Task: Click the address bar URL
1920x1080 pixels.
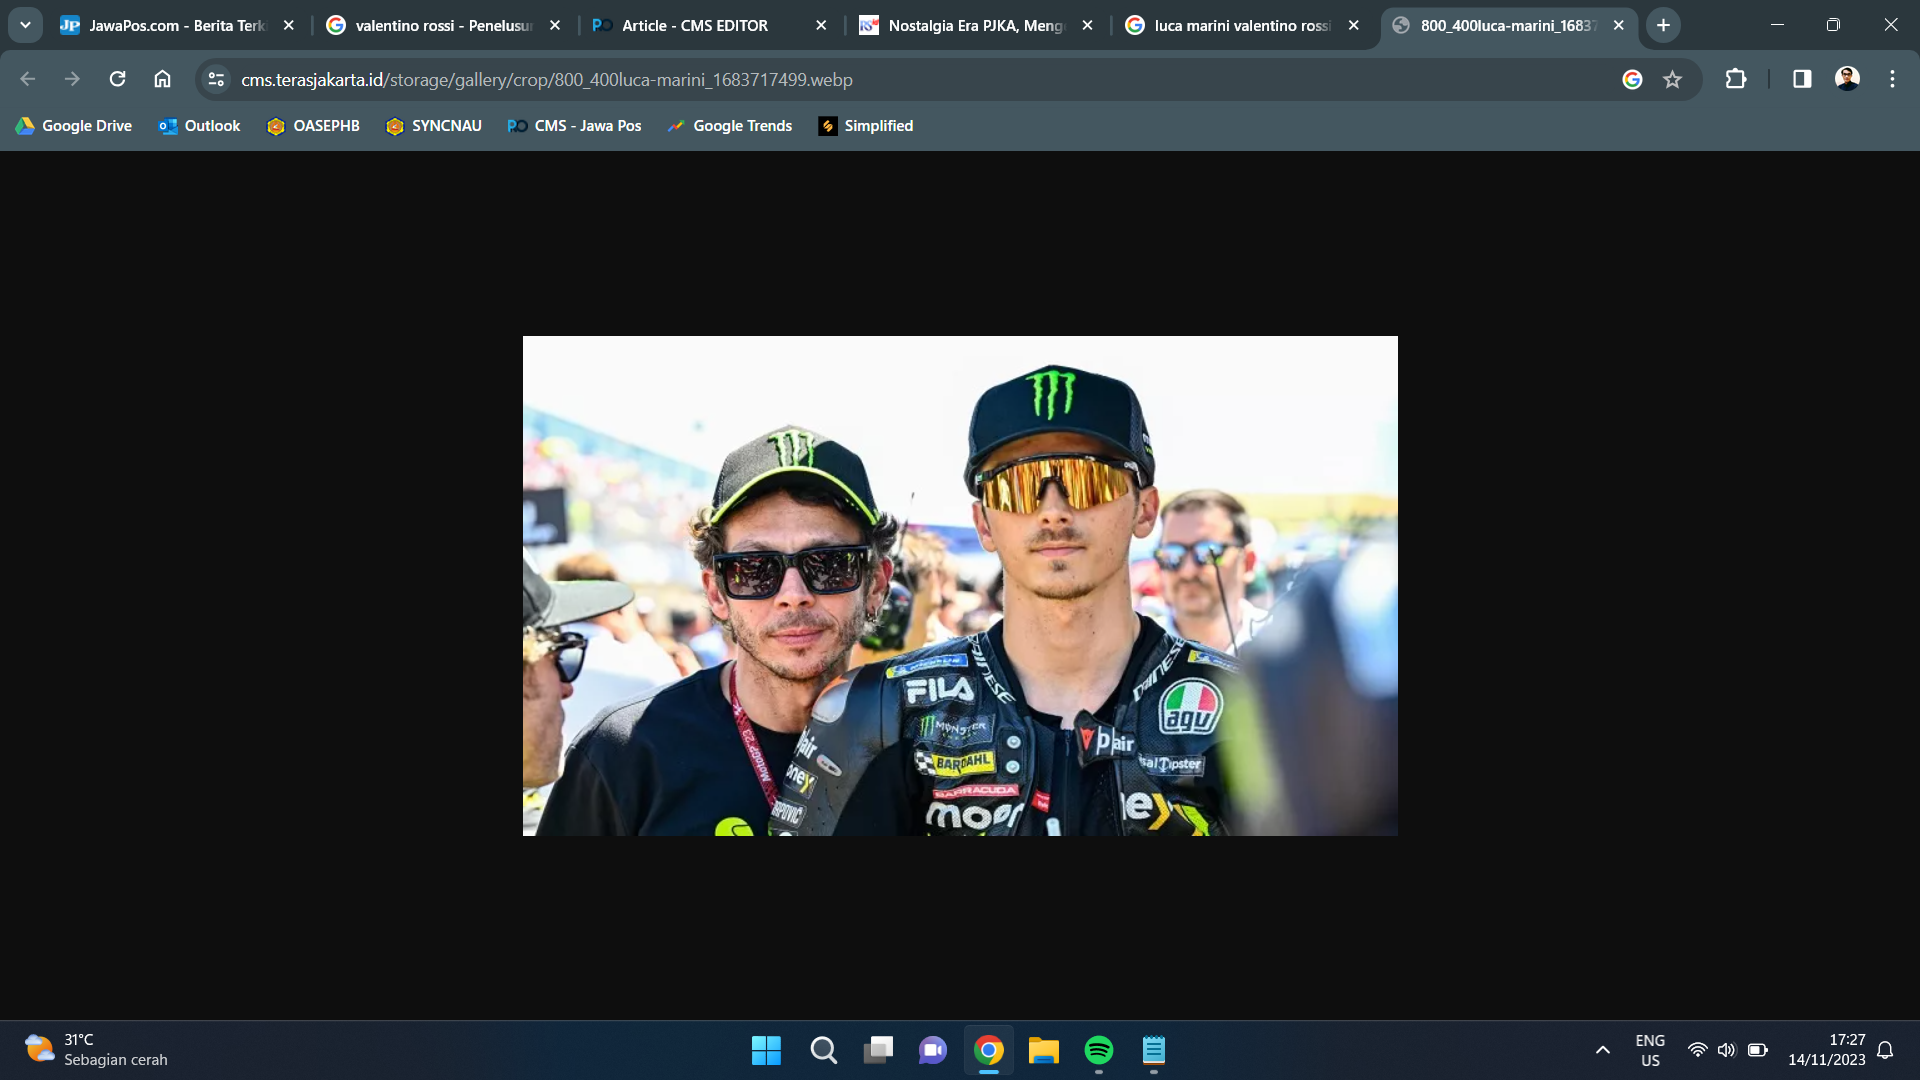Action: point(547,79)
